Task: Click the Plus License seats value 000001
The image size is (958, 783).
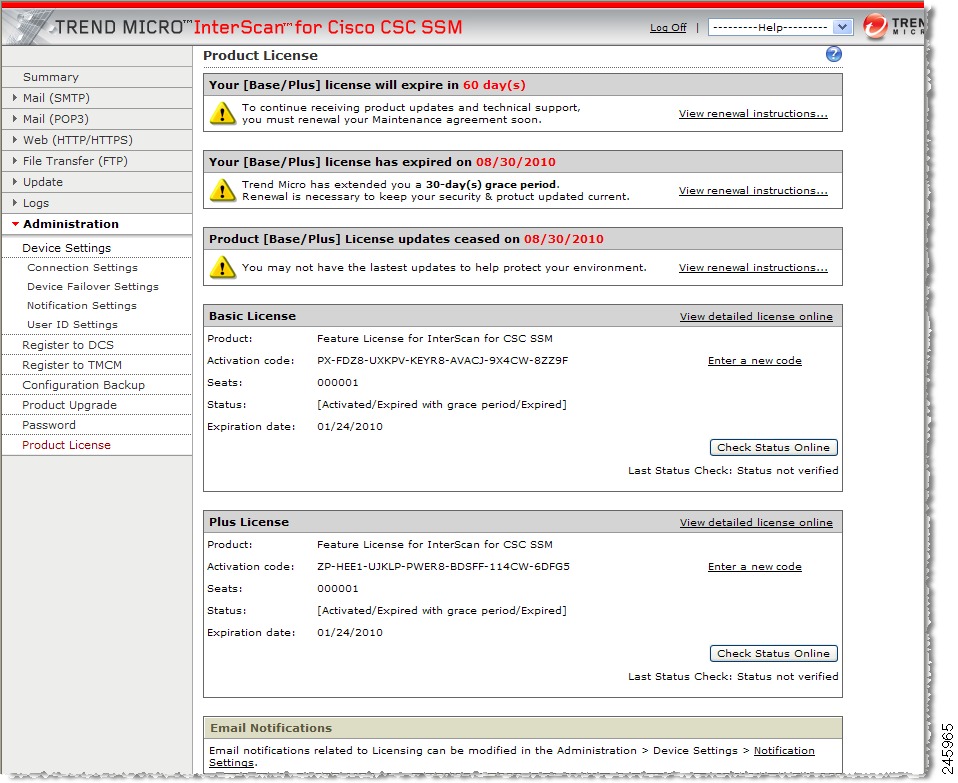Action: click(x=337, y=588)
